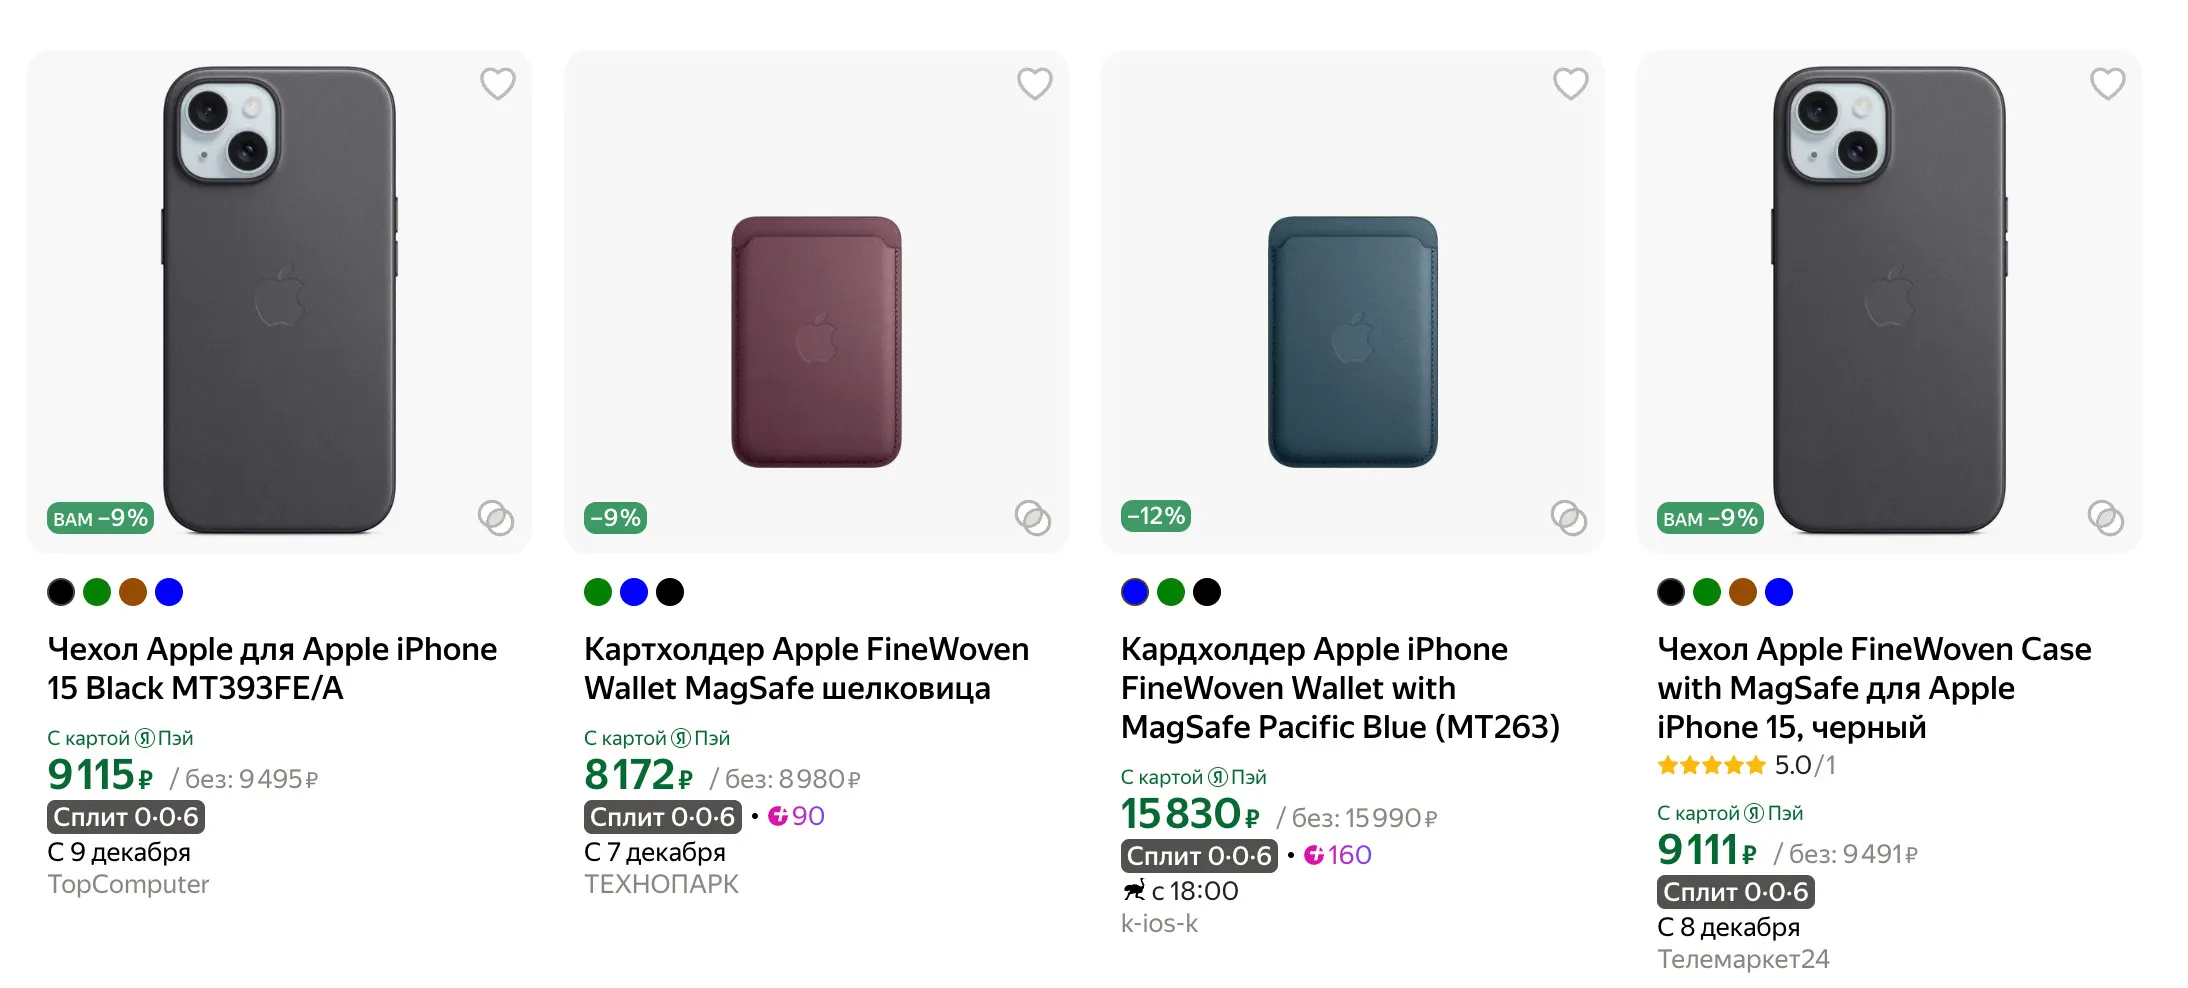
Task: Click compare icon on Pacific Blue cardholder
Action: (x=1568, y=518)
